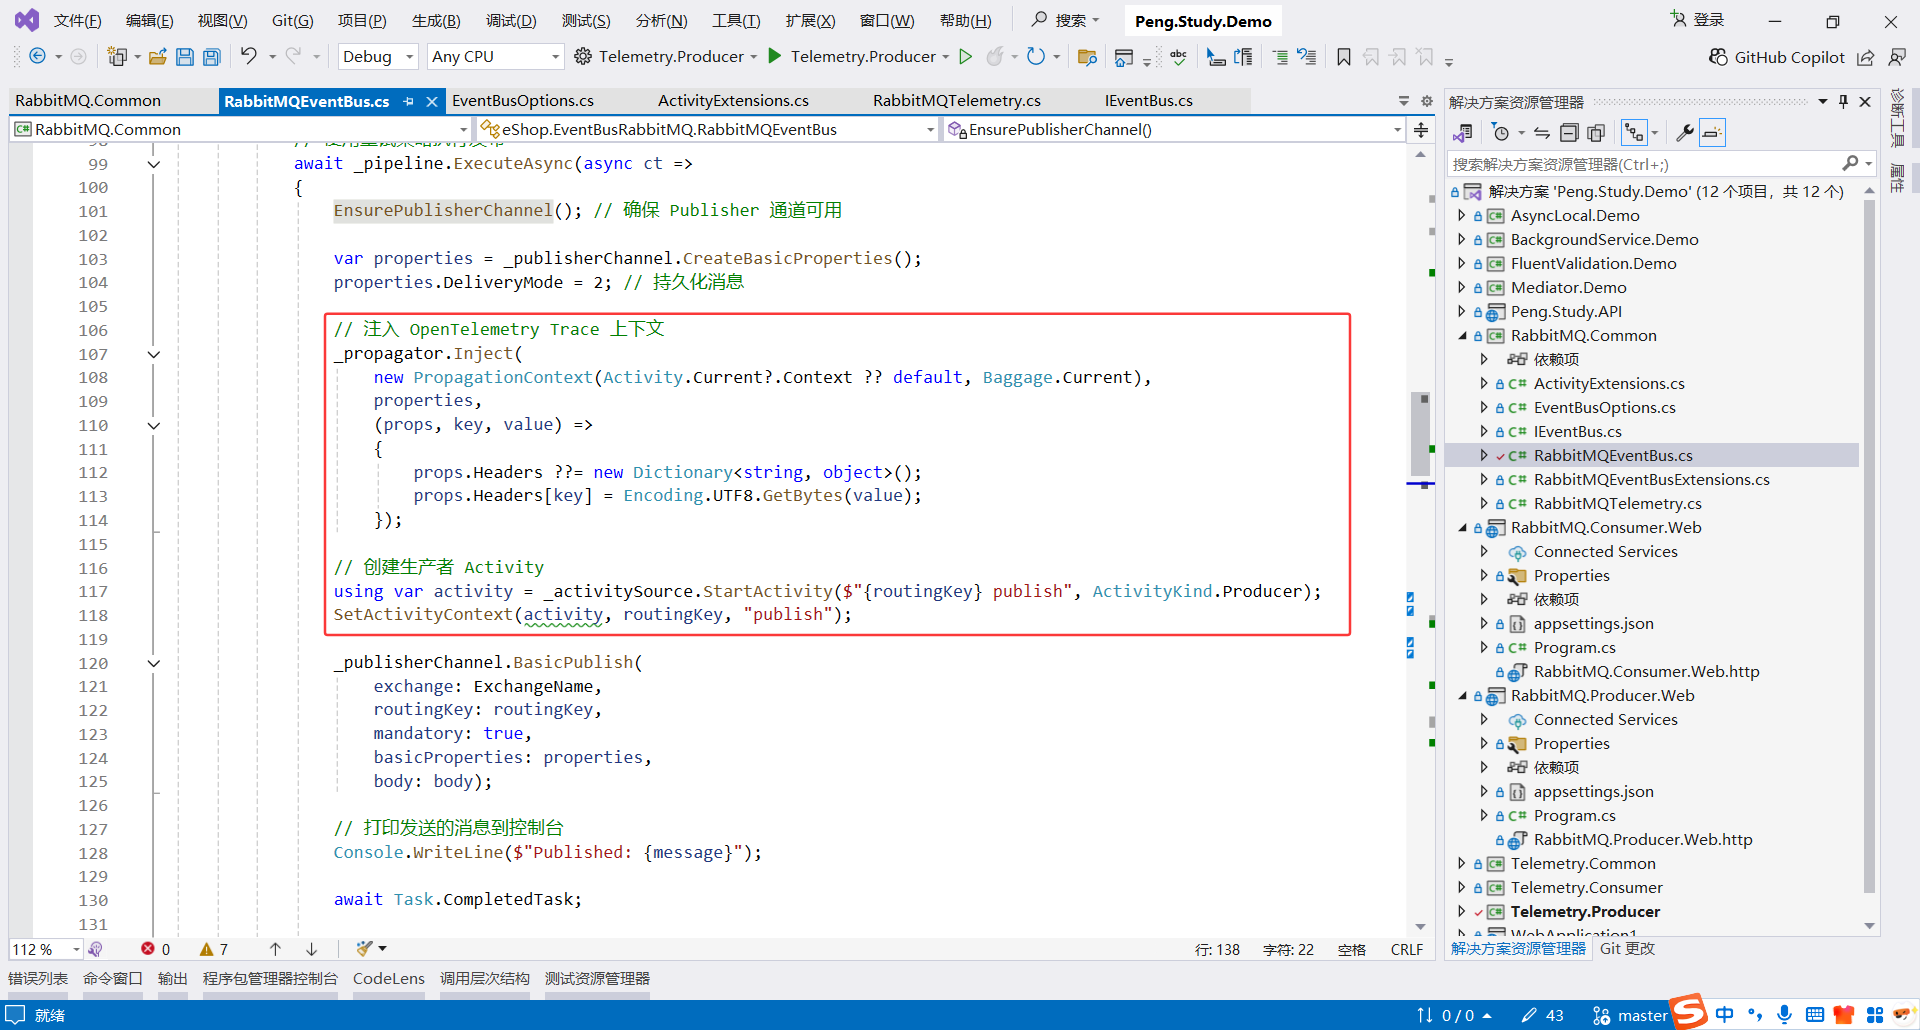Click the master branch indicator in status bar

pos(1630,1016)
